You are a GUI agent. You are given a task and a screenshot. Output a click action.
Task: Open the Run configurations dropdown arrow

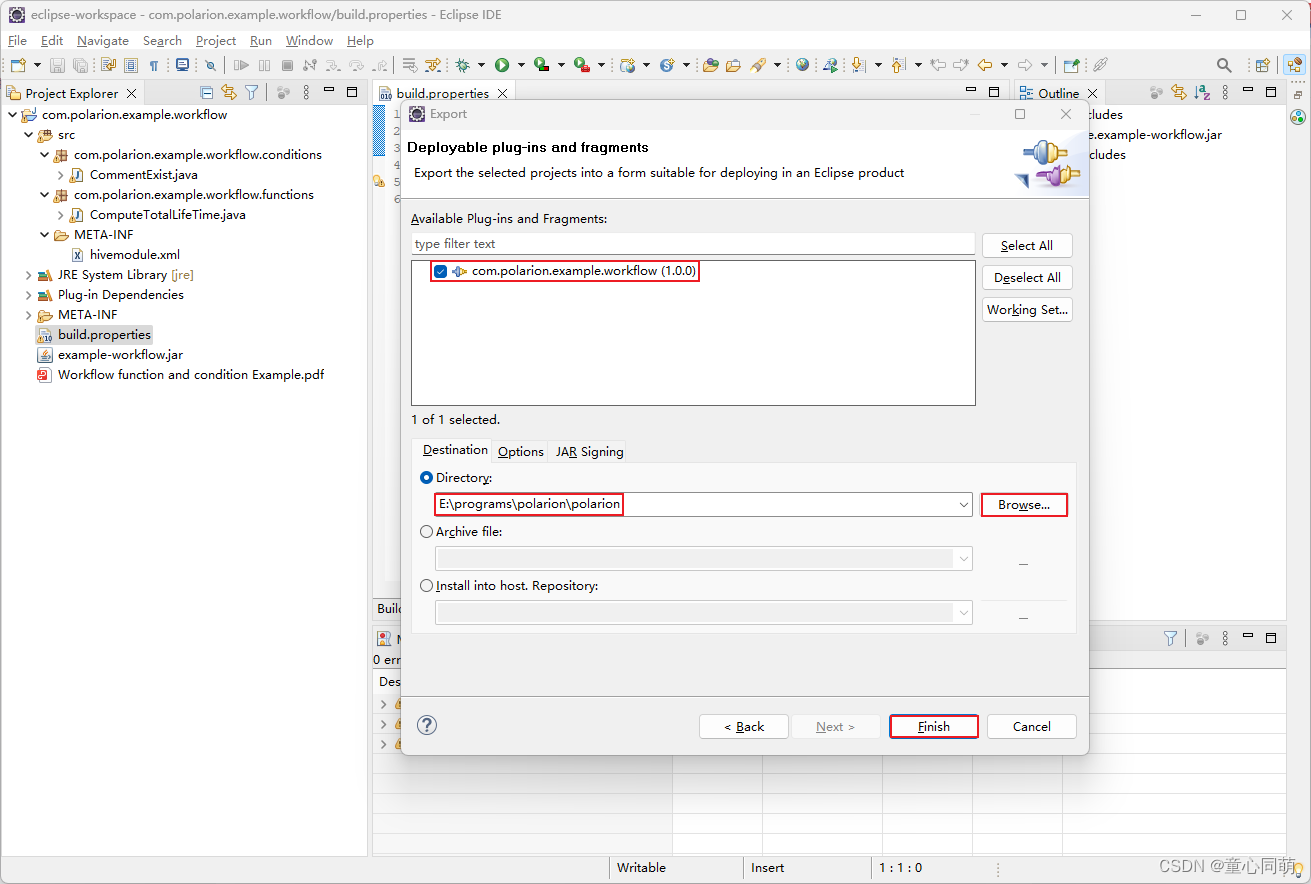coord(521,65)
